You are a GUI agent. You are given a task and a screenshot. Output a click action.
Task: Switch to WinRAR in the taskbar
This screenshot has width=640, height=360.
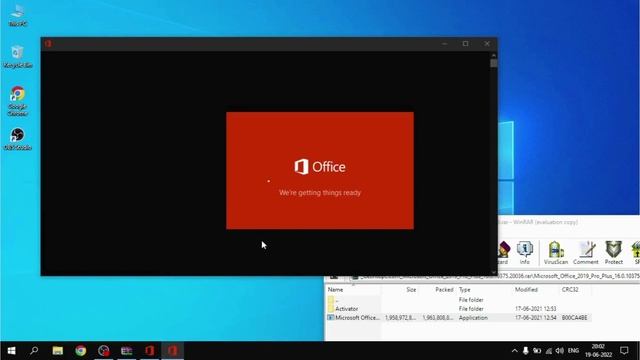[127, 351]
